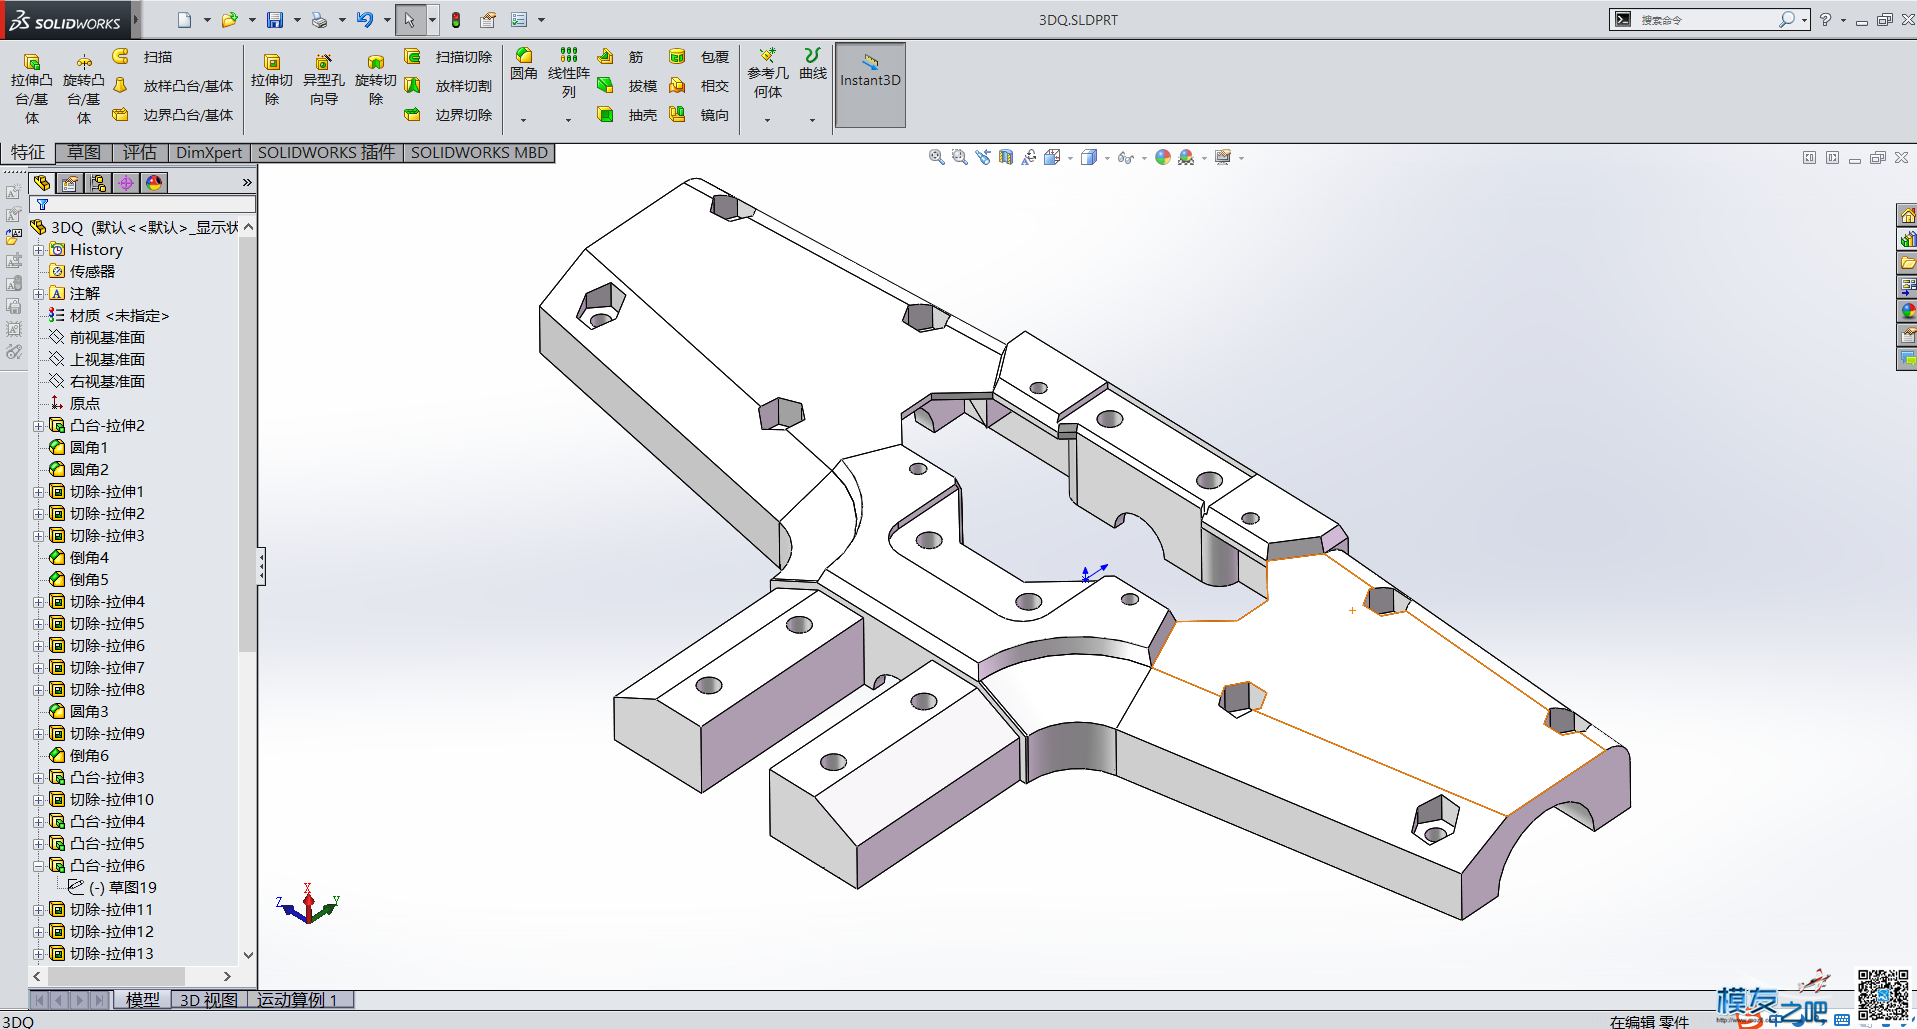Click the Zoom to Fit icon in the view toolbar
The image size is (1917, 1029).
(x=936, y=157)
